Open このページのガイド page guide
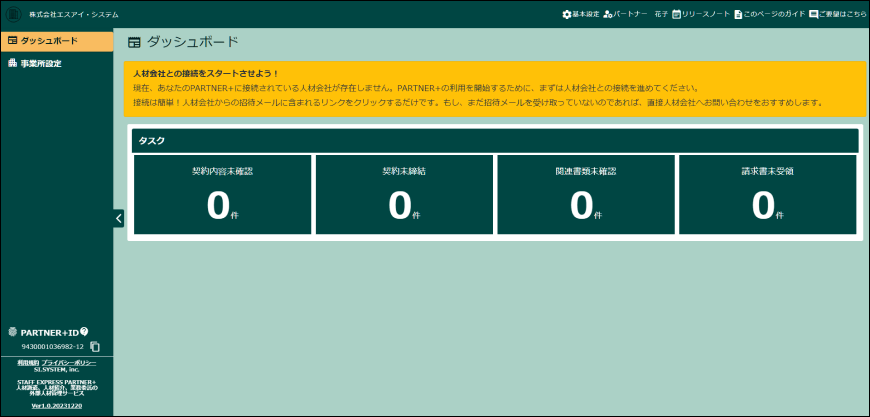Viewport: 870px width, 417px height. tap(770, 14)
